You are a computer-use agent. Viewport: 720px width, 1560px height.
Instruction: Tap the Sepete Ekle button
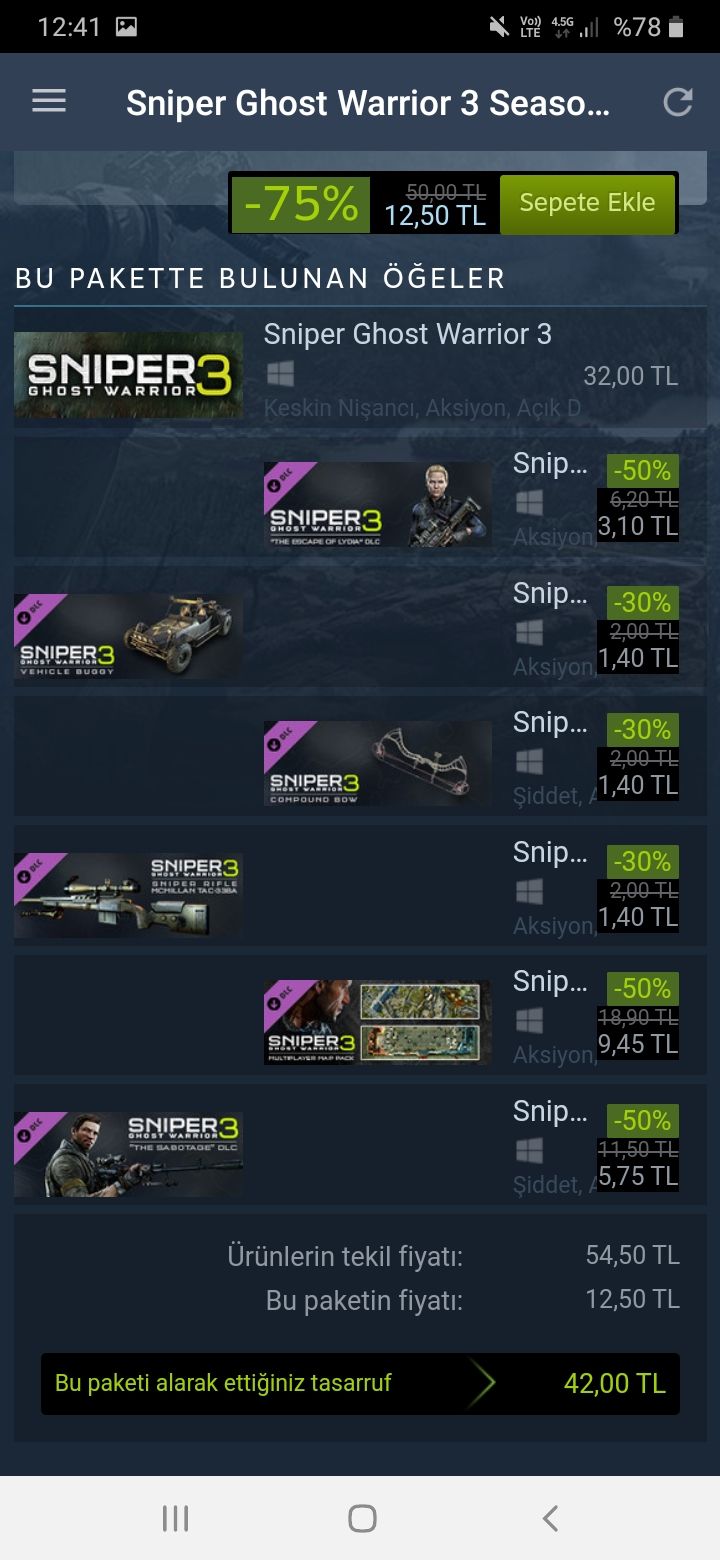pos(587,203)
